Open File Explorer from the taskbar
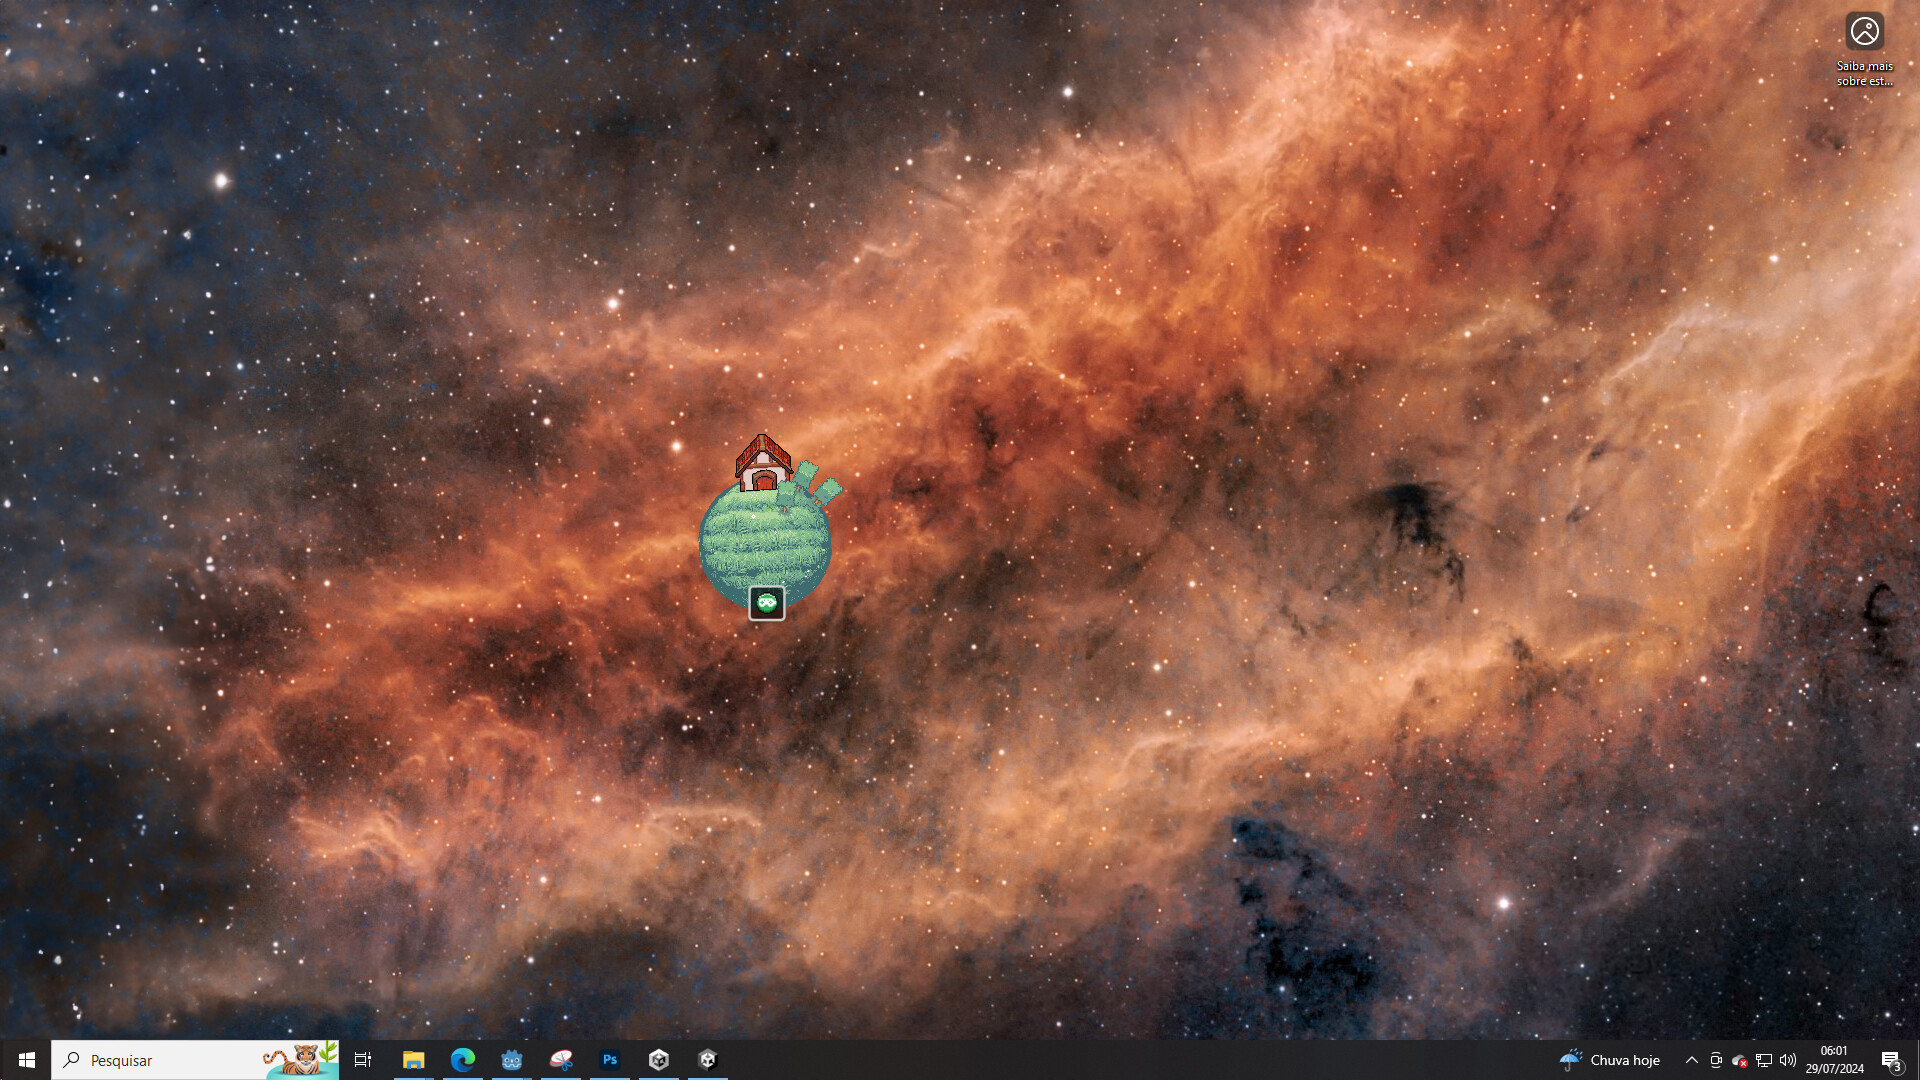 click(413, 1060)
